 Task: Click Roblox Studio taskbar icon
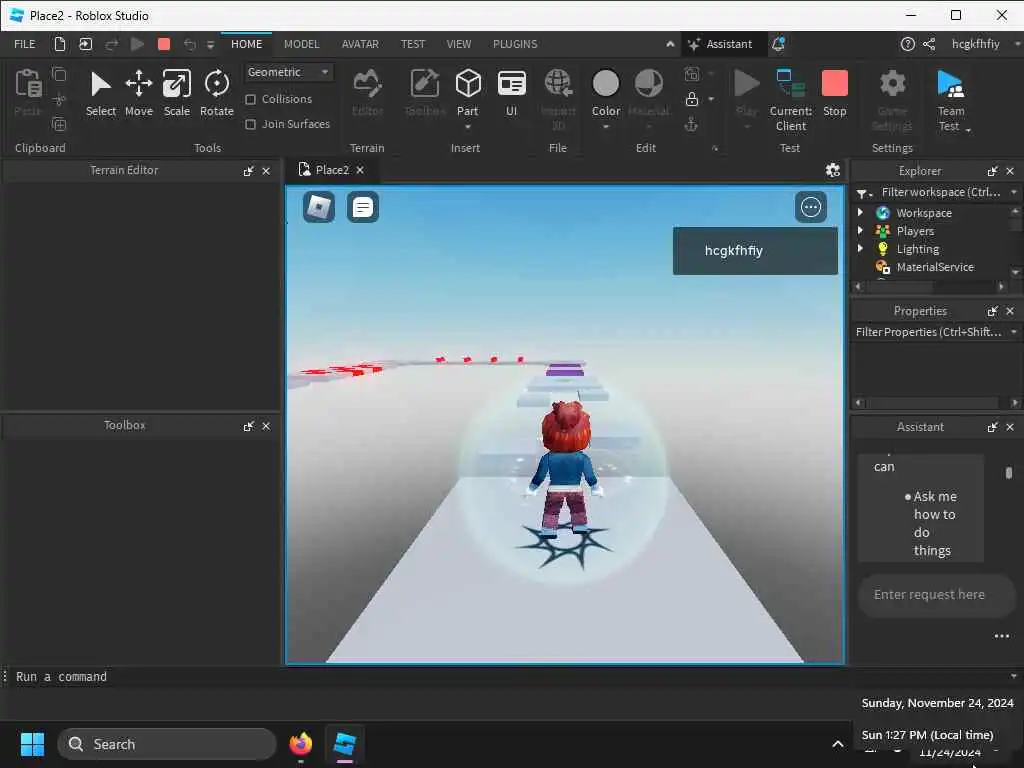(344, 744)
